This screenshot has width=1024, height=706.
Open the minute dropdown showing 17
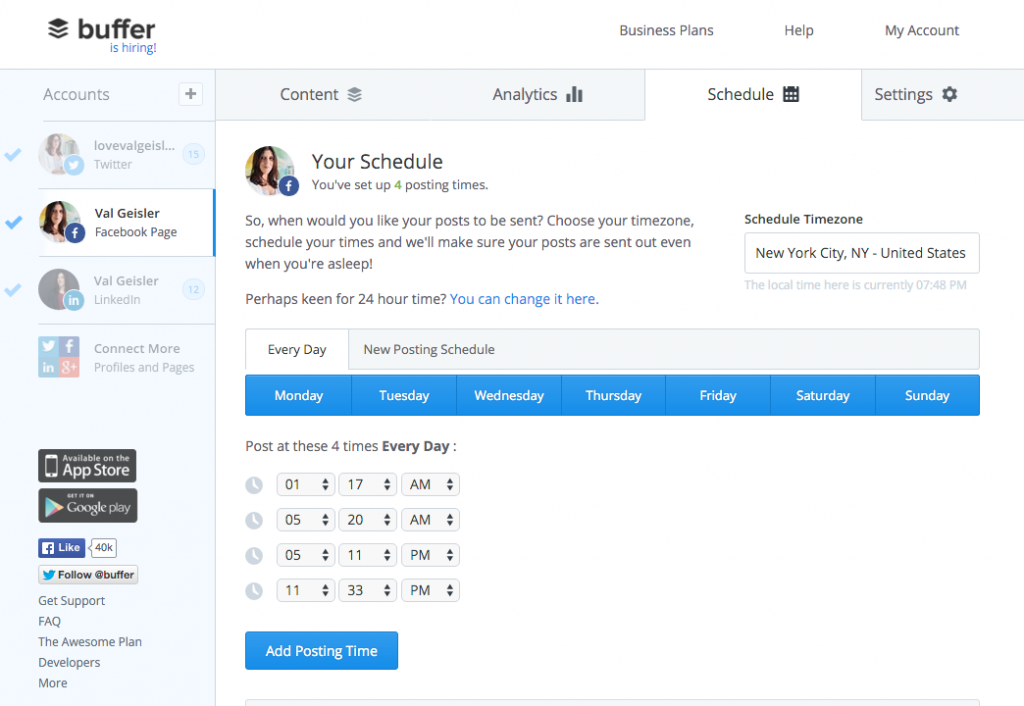click(x=368, y=485)
